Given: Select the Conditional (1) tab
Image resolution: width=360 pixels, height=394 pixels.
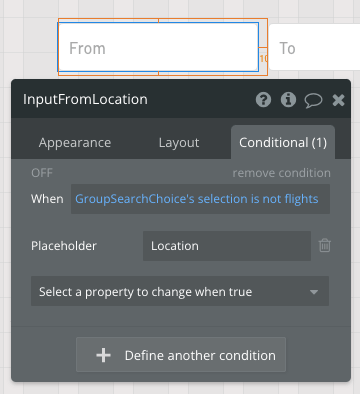Looking at the screenshot, I should 283,142.
